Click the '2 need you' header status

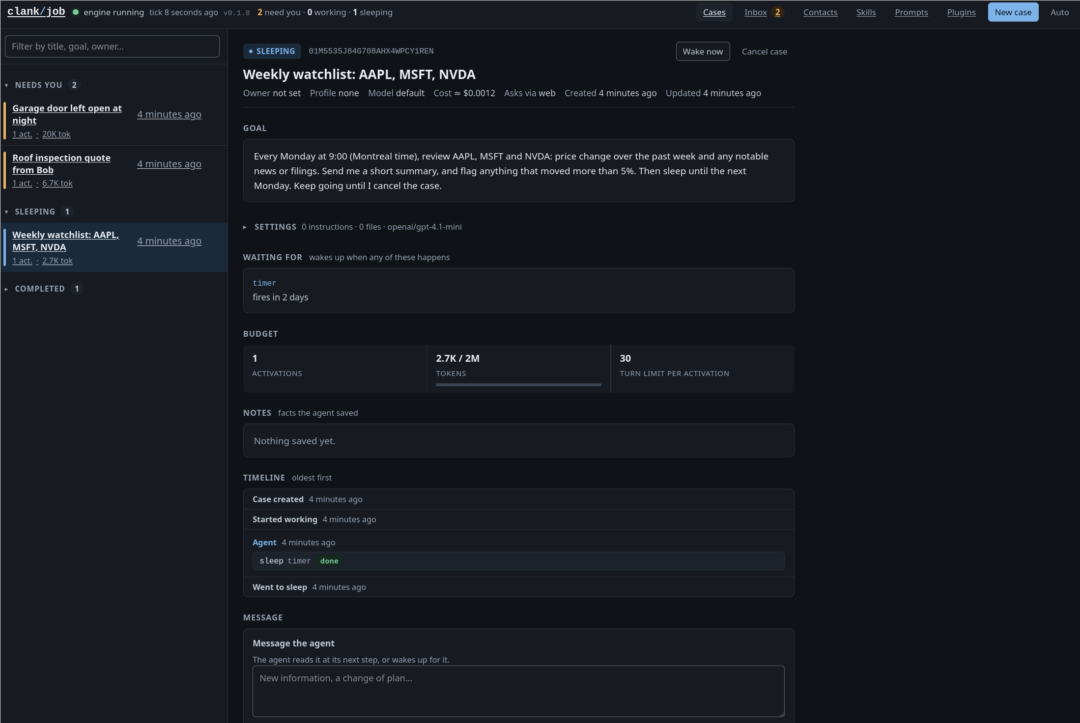click(x=279, y=12)
